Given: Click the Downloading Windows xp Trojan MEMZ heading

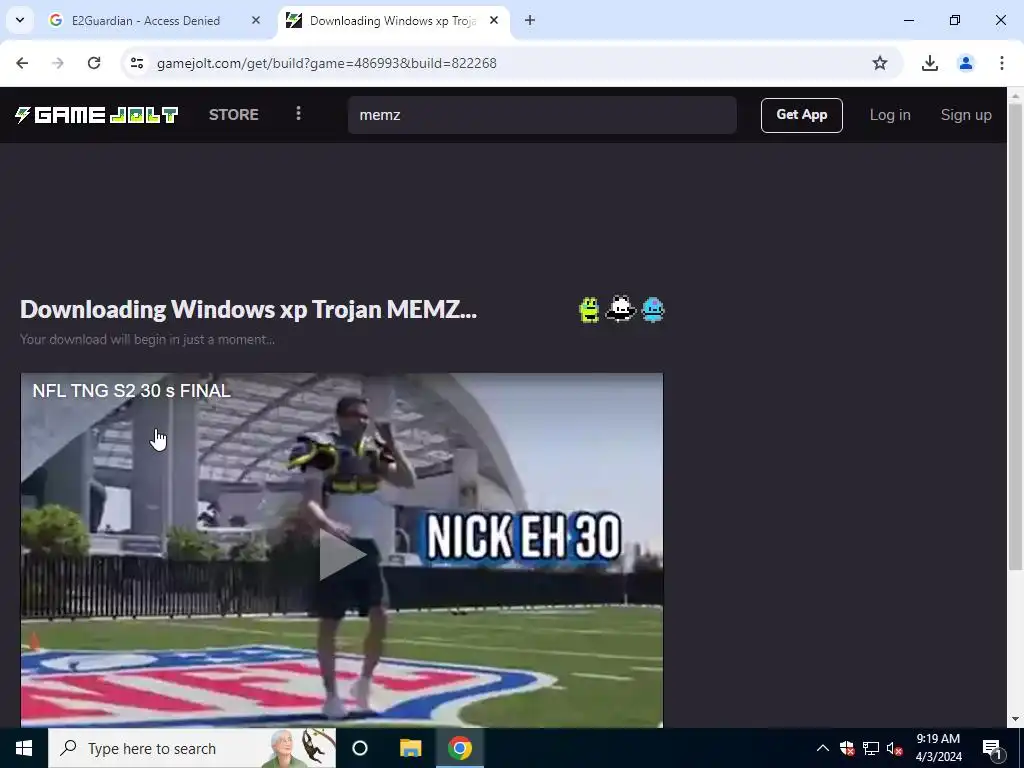Looking at the screenshot, I should [248, 309].
